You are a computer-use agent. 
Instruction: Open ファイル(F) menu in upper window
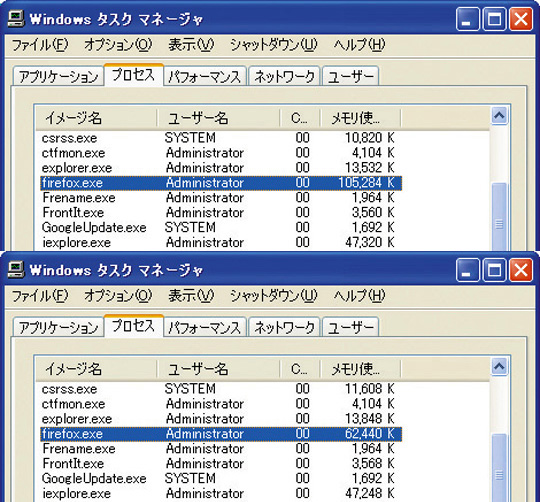tap(40, 45)
